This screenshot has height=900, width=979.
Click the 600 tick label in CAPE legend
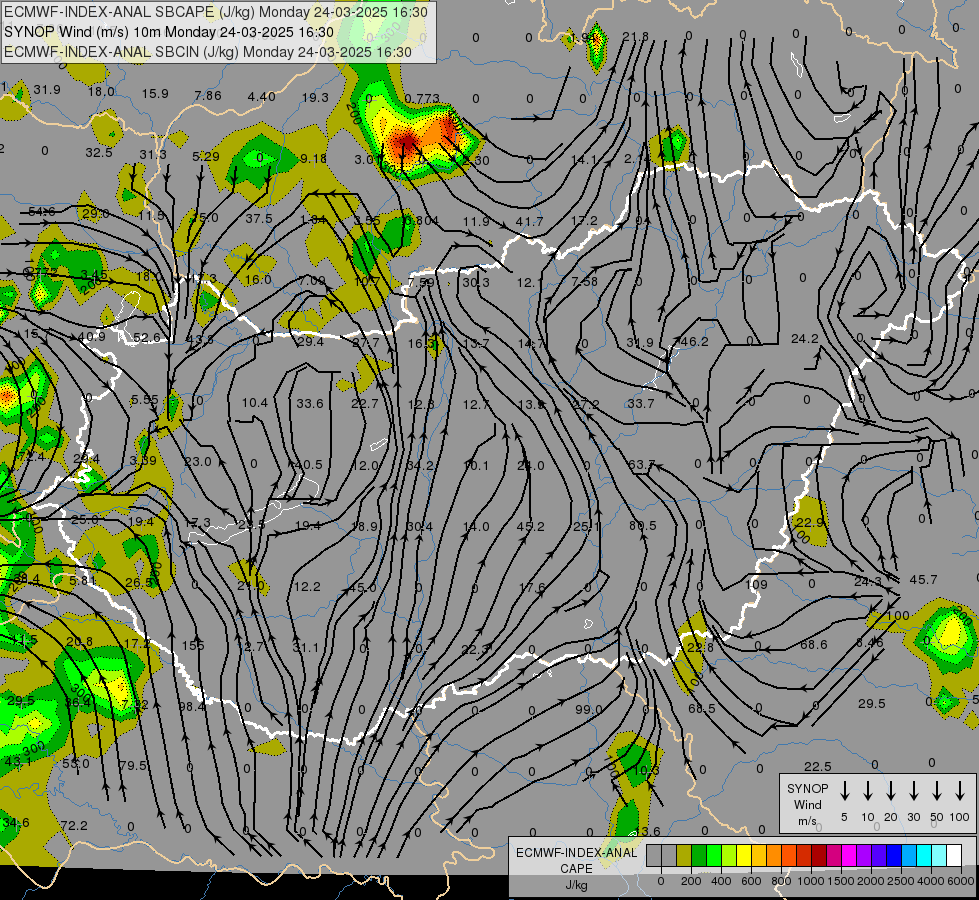tap(751, 881)
